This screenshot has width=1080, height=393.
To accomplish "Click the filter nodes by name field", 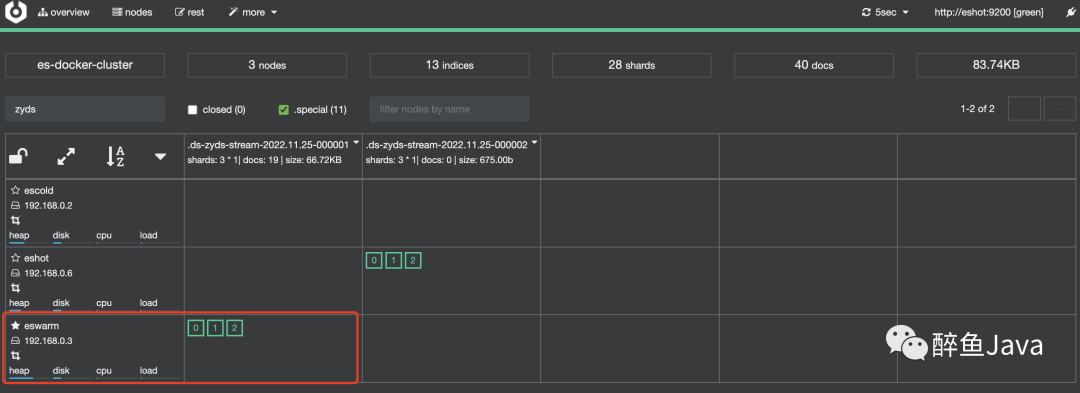I will pos(449,109).
